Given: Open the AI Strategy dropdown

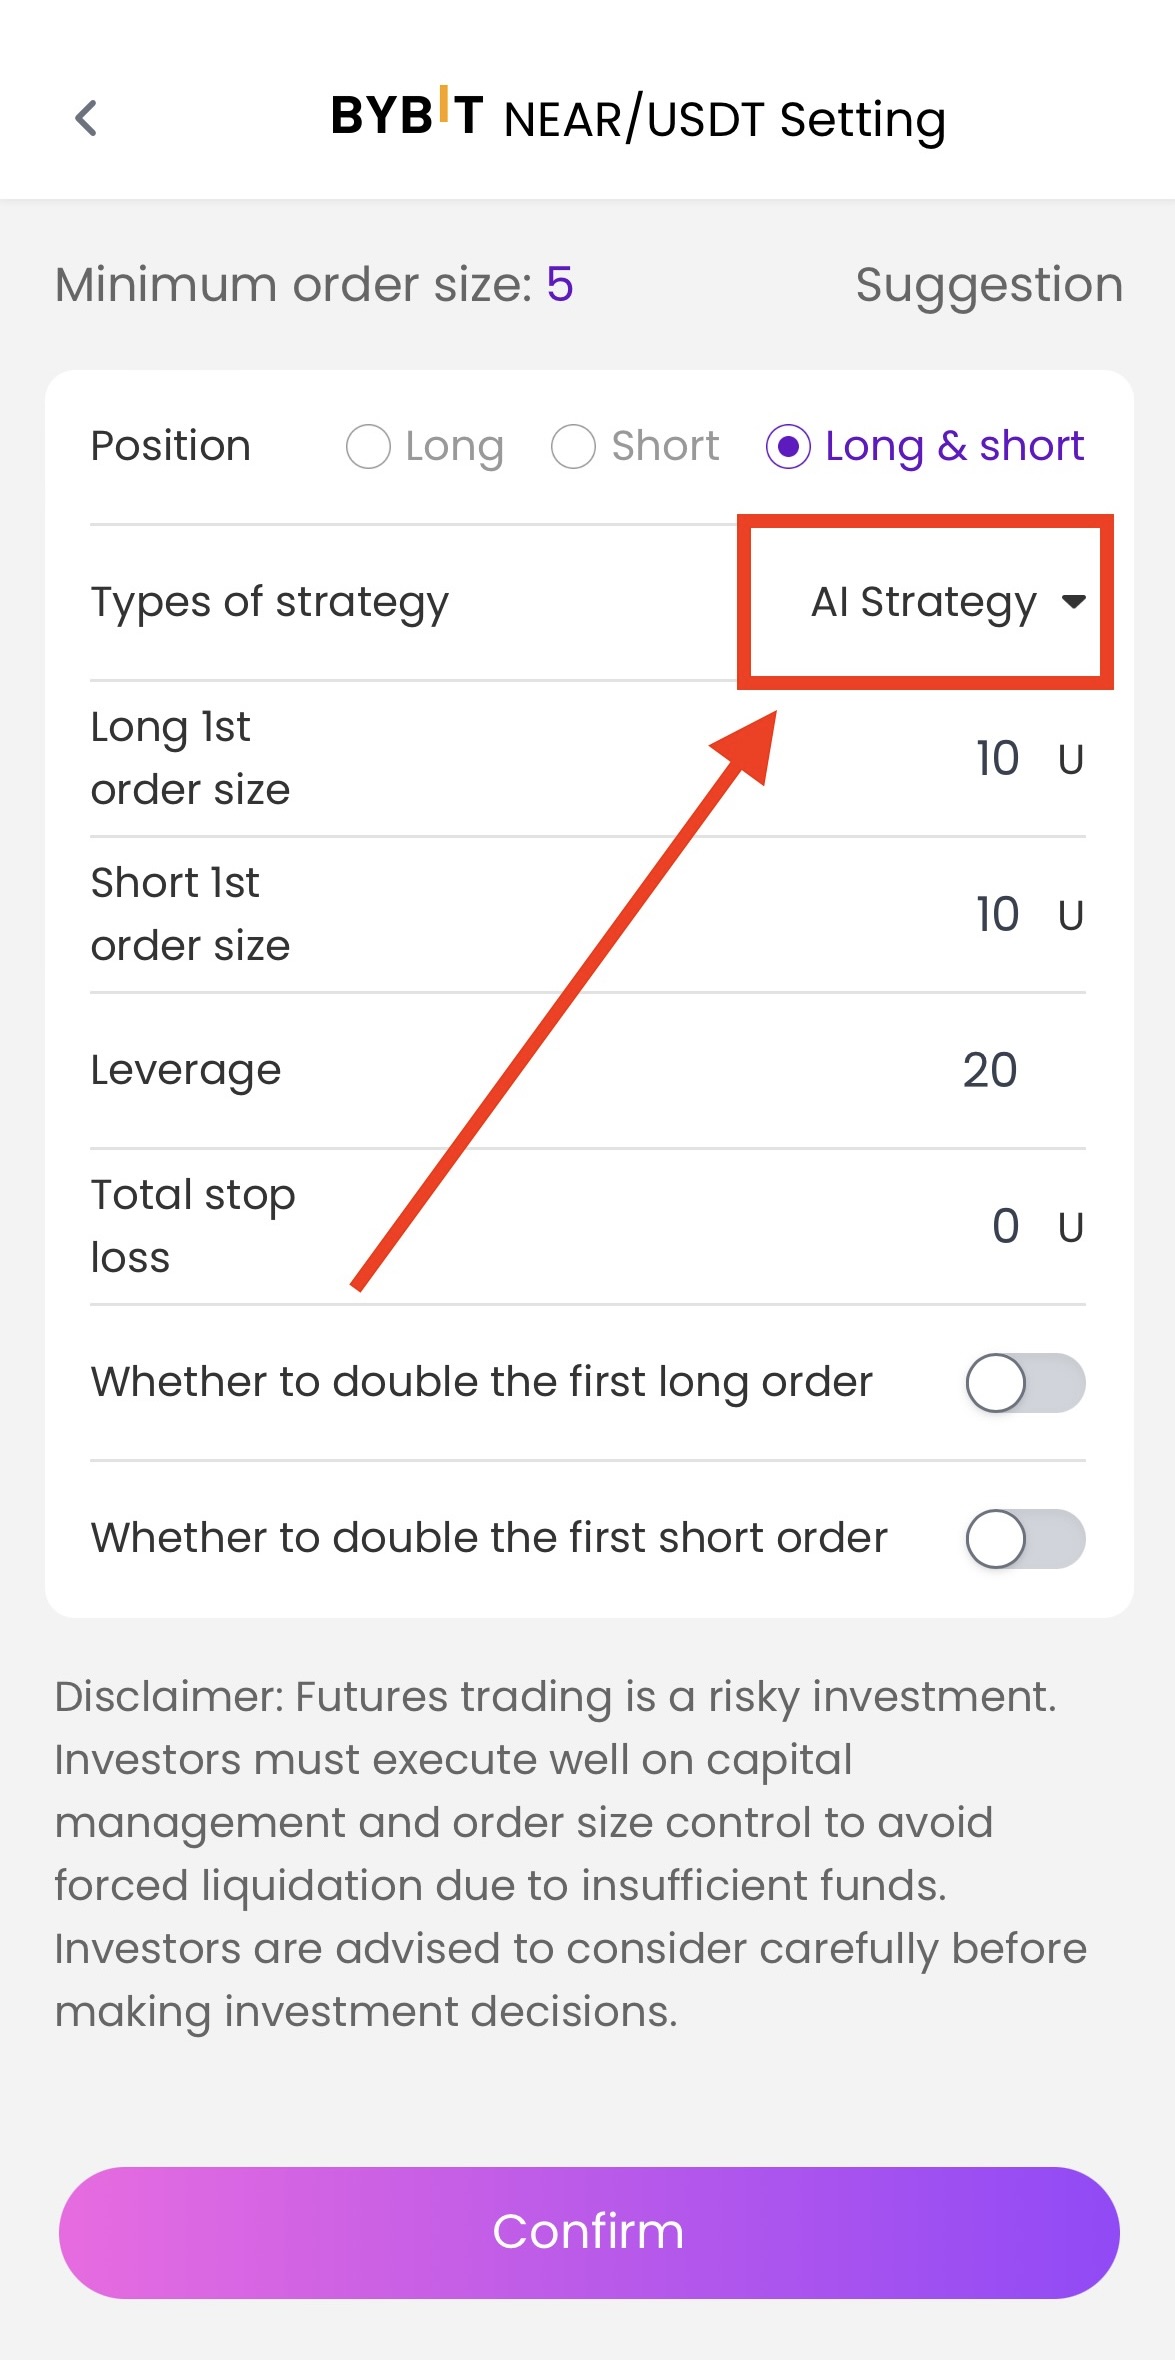Looking at the screenshot, I should [924, 602].
